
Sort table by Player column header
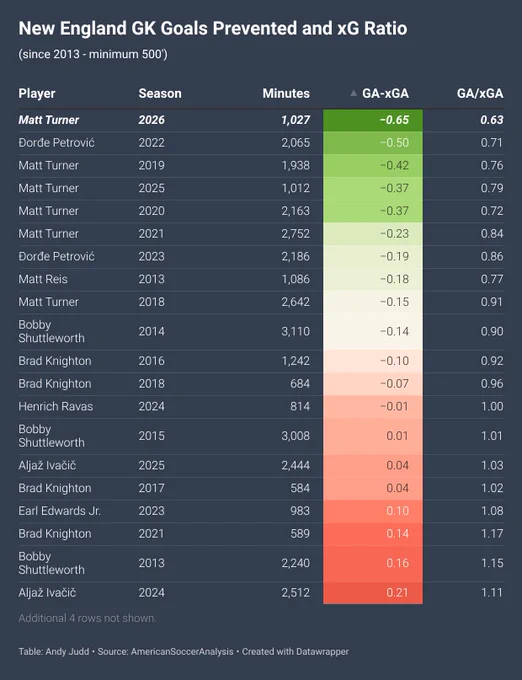[x=37, y=93]
